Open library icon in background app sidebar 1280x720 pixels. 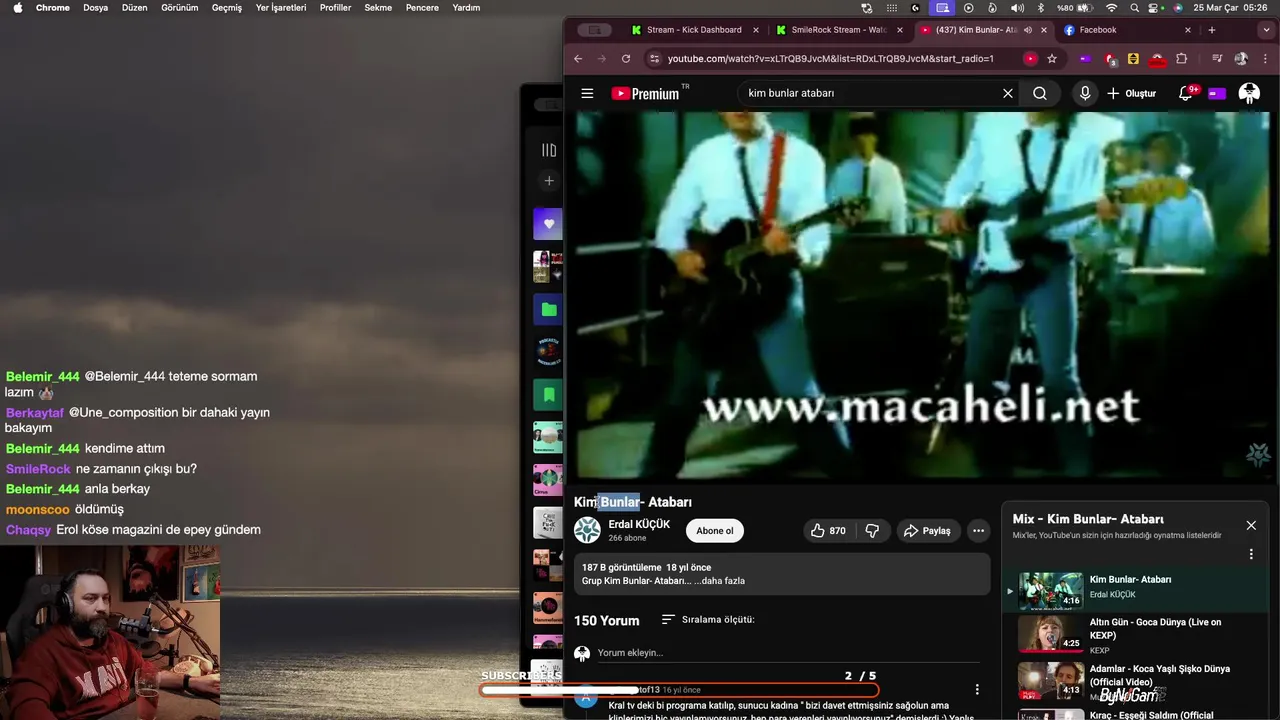pos(549,150)
